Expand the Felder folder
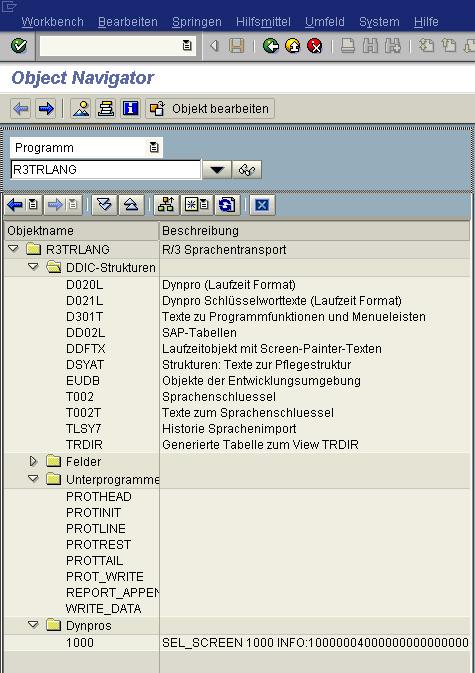The image size is (475, 673). tap(33, 461)
